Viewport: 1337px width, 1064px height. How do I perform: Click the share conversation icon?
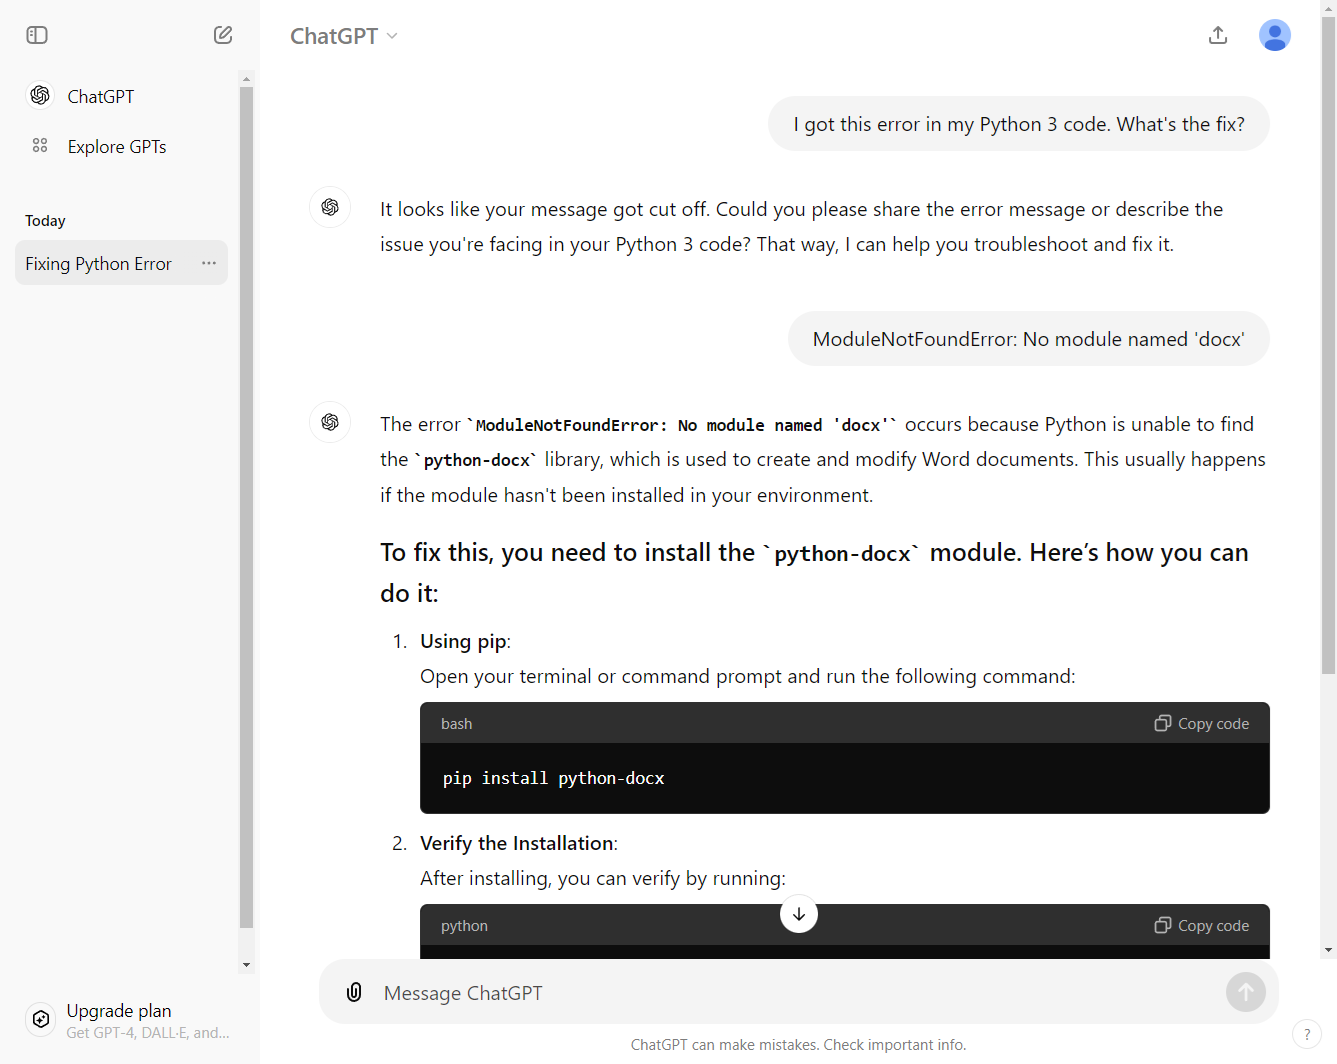(x=1217, y=35)
